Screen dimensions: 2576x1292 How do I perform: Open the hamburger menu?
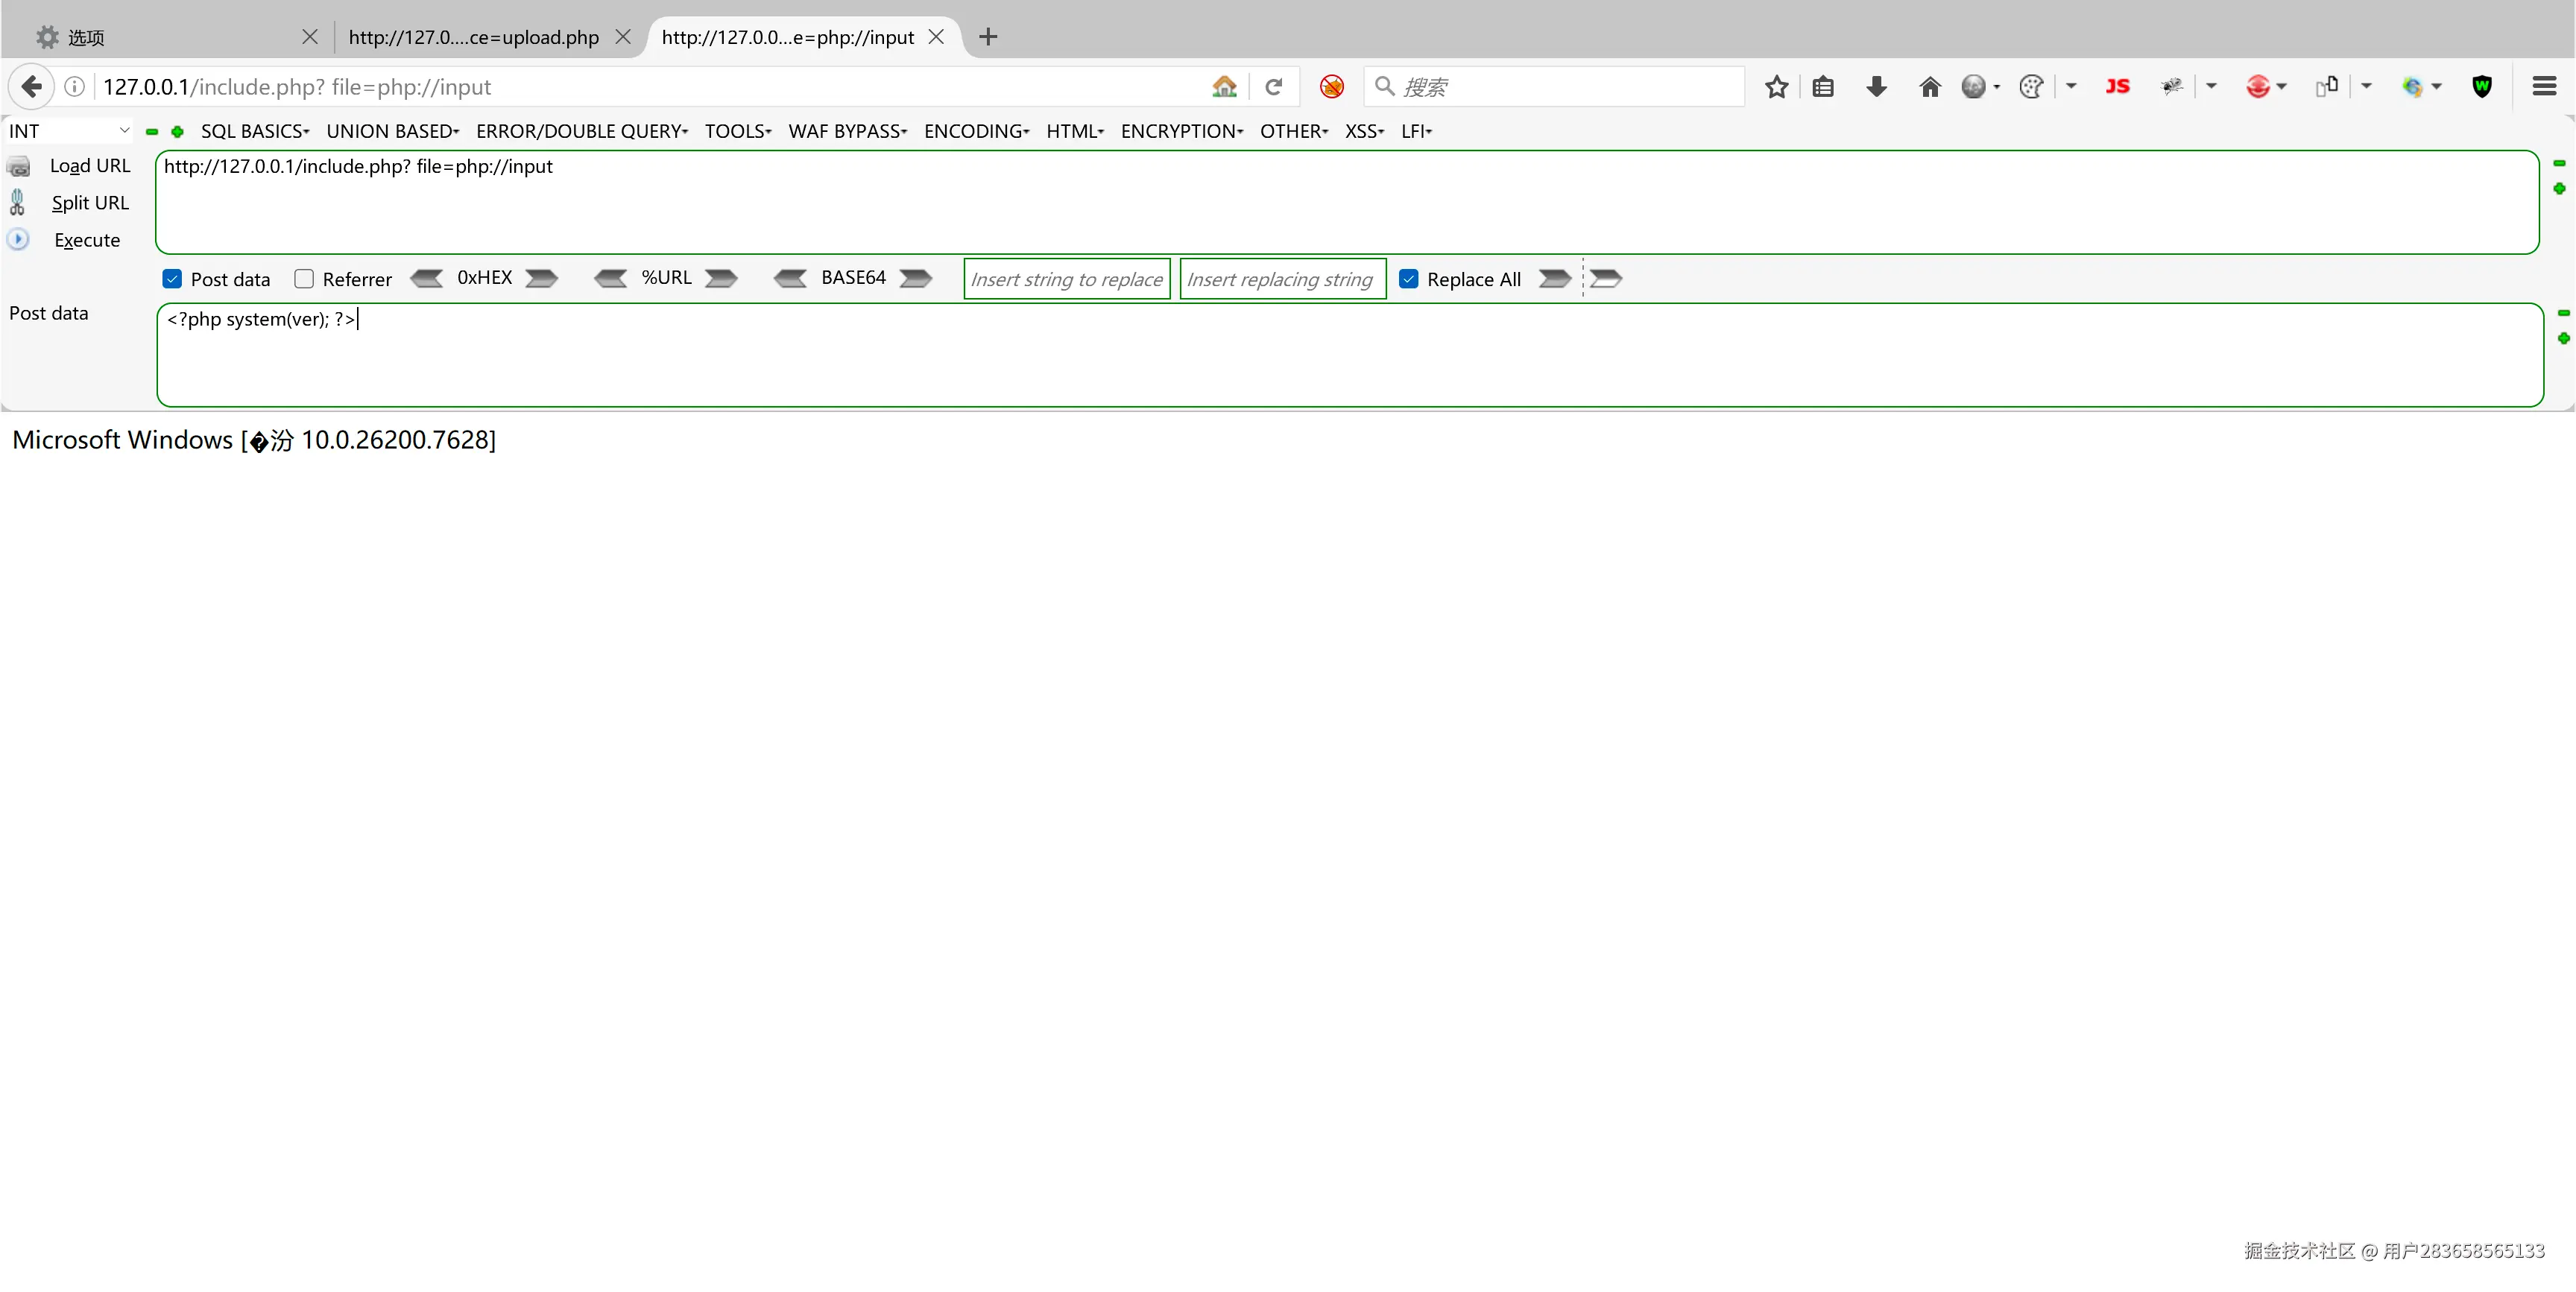[x=2544, y=87]
